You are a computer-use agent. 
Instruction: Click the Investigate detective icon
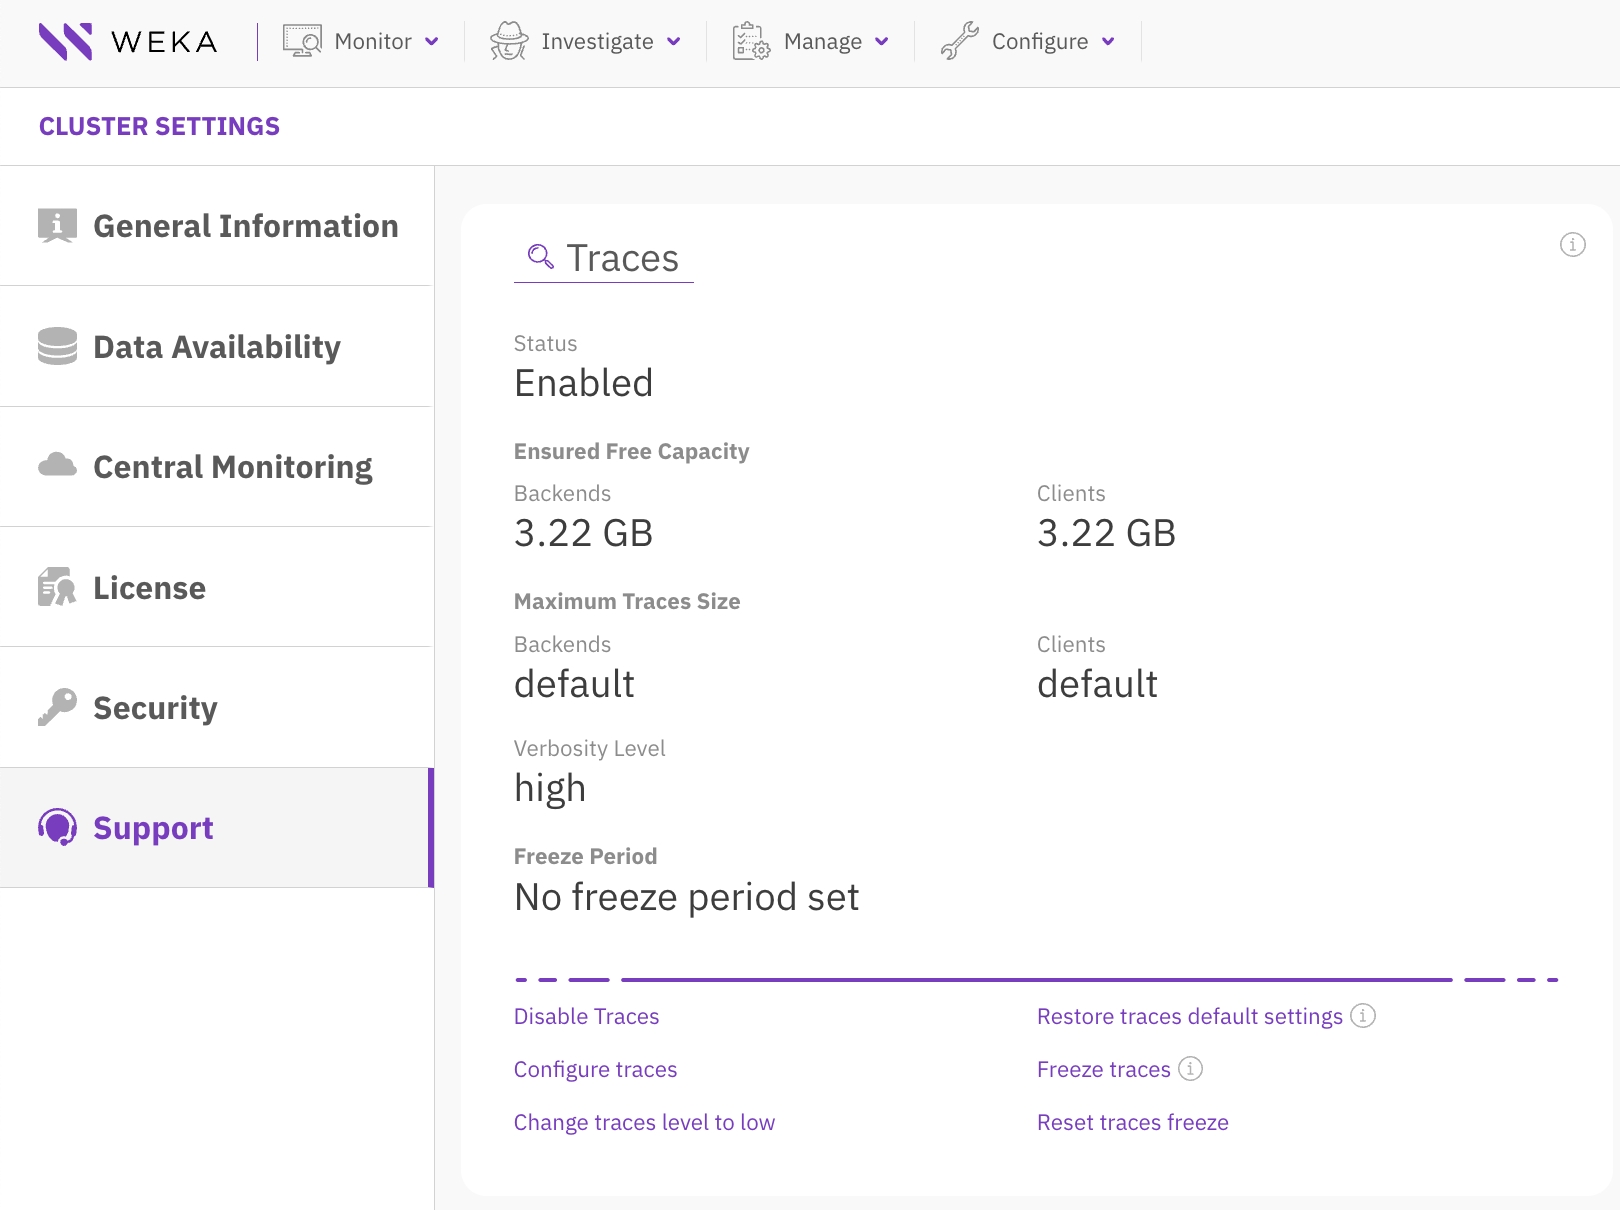tap(509, 42)
